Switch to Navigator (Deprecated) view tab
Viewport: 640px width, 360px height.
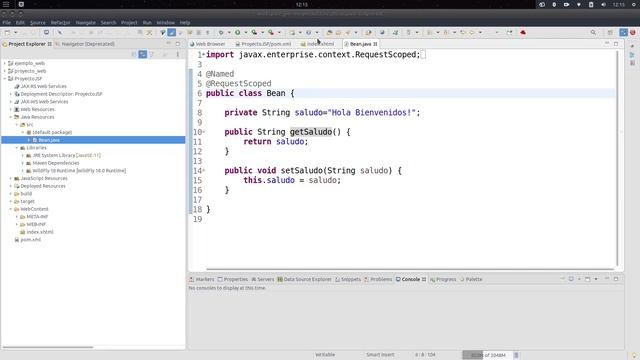coord(85,44)
